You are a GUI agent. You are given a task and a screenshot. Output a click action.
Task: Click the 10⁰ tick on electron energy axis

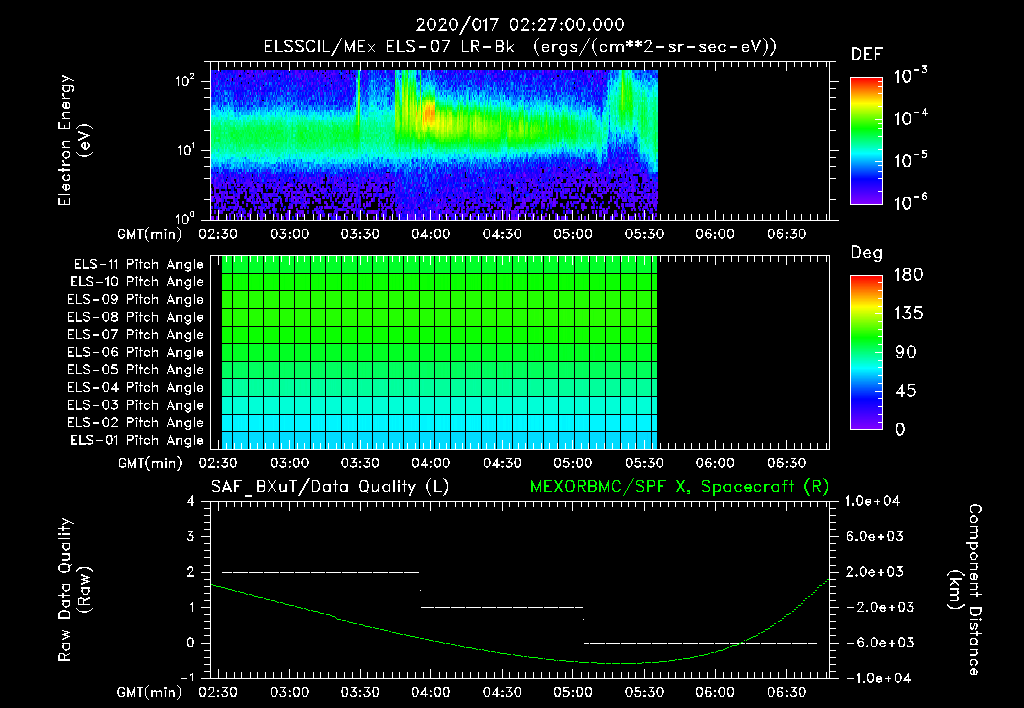[185, 218]
